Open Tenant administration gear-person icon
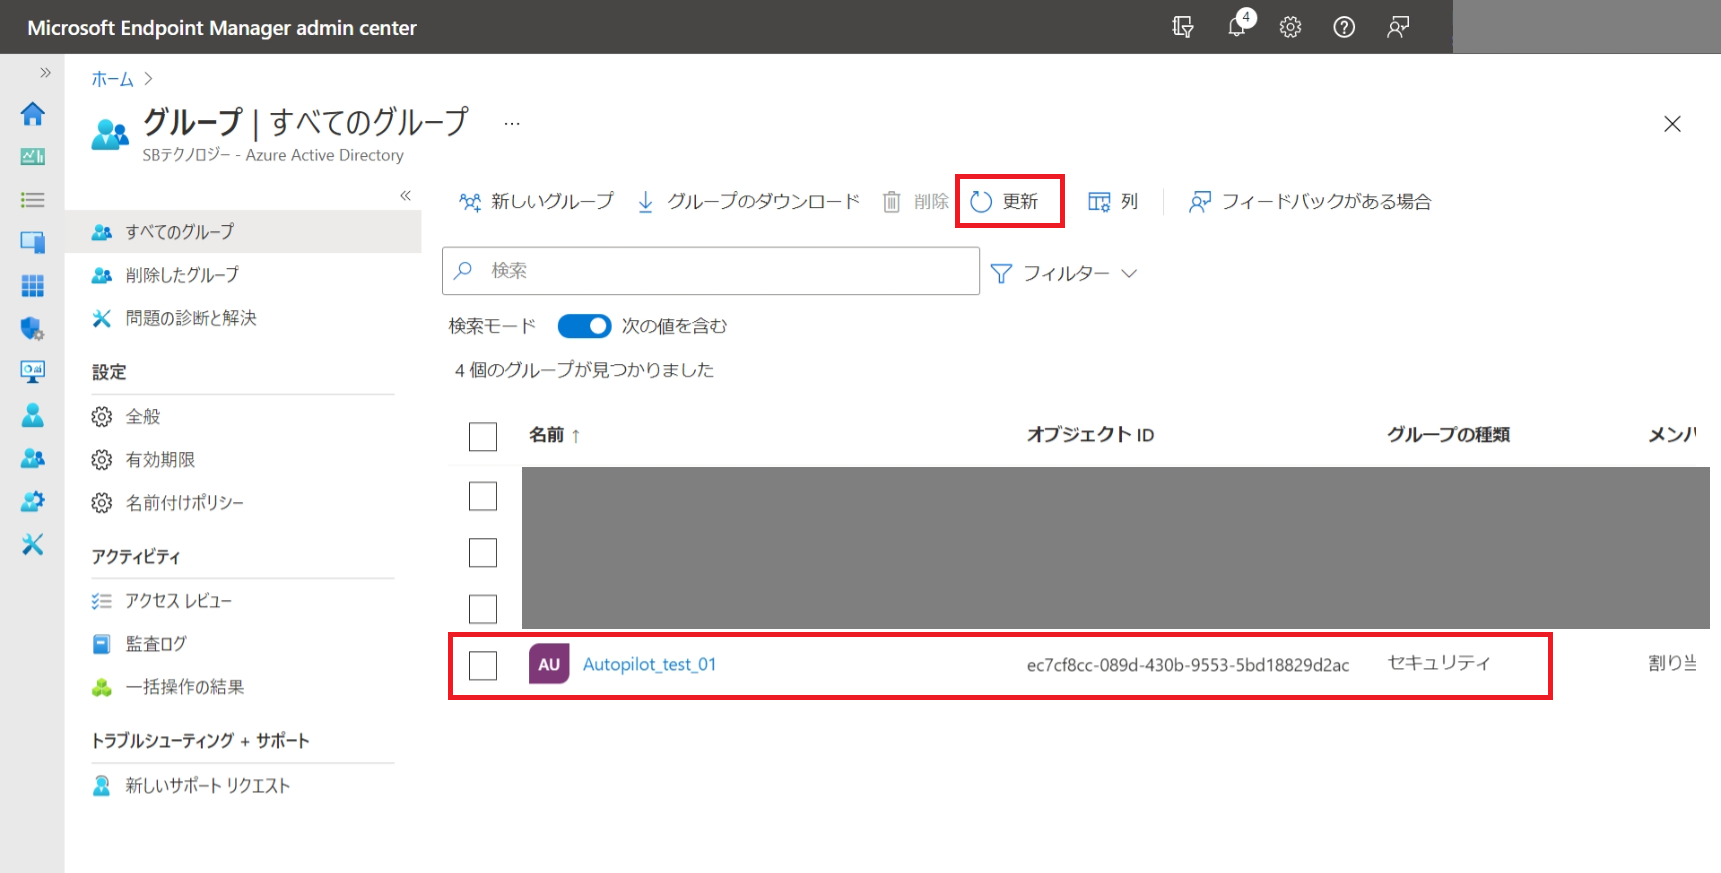1721x873 pixels. coord(32,501)
